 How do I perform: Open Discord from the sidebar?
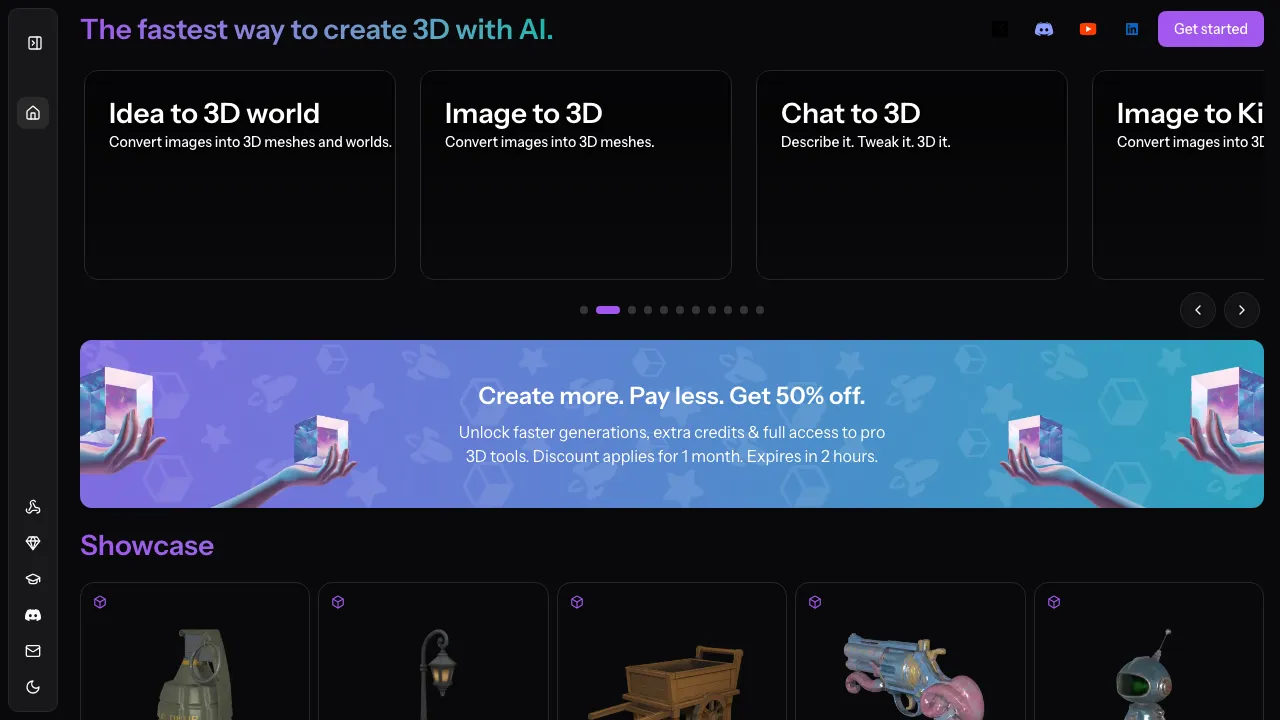pos(33,615)
